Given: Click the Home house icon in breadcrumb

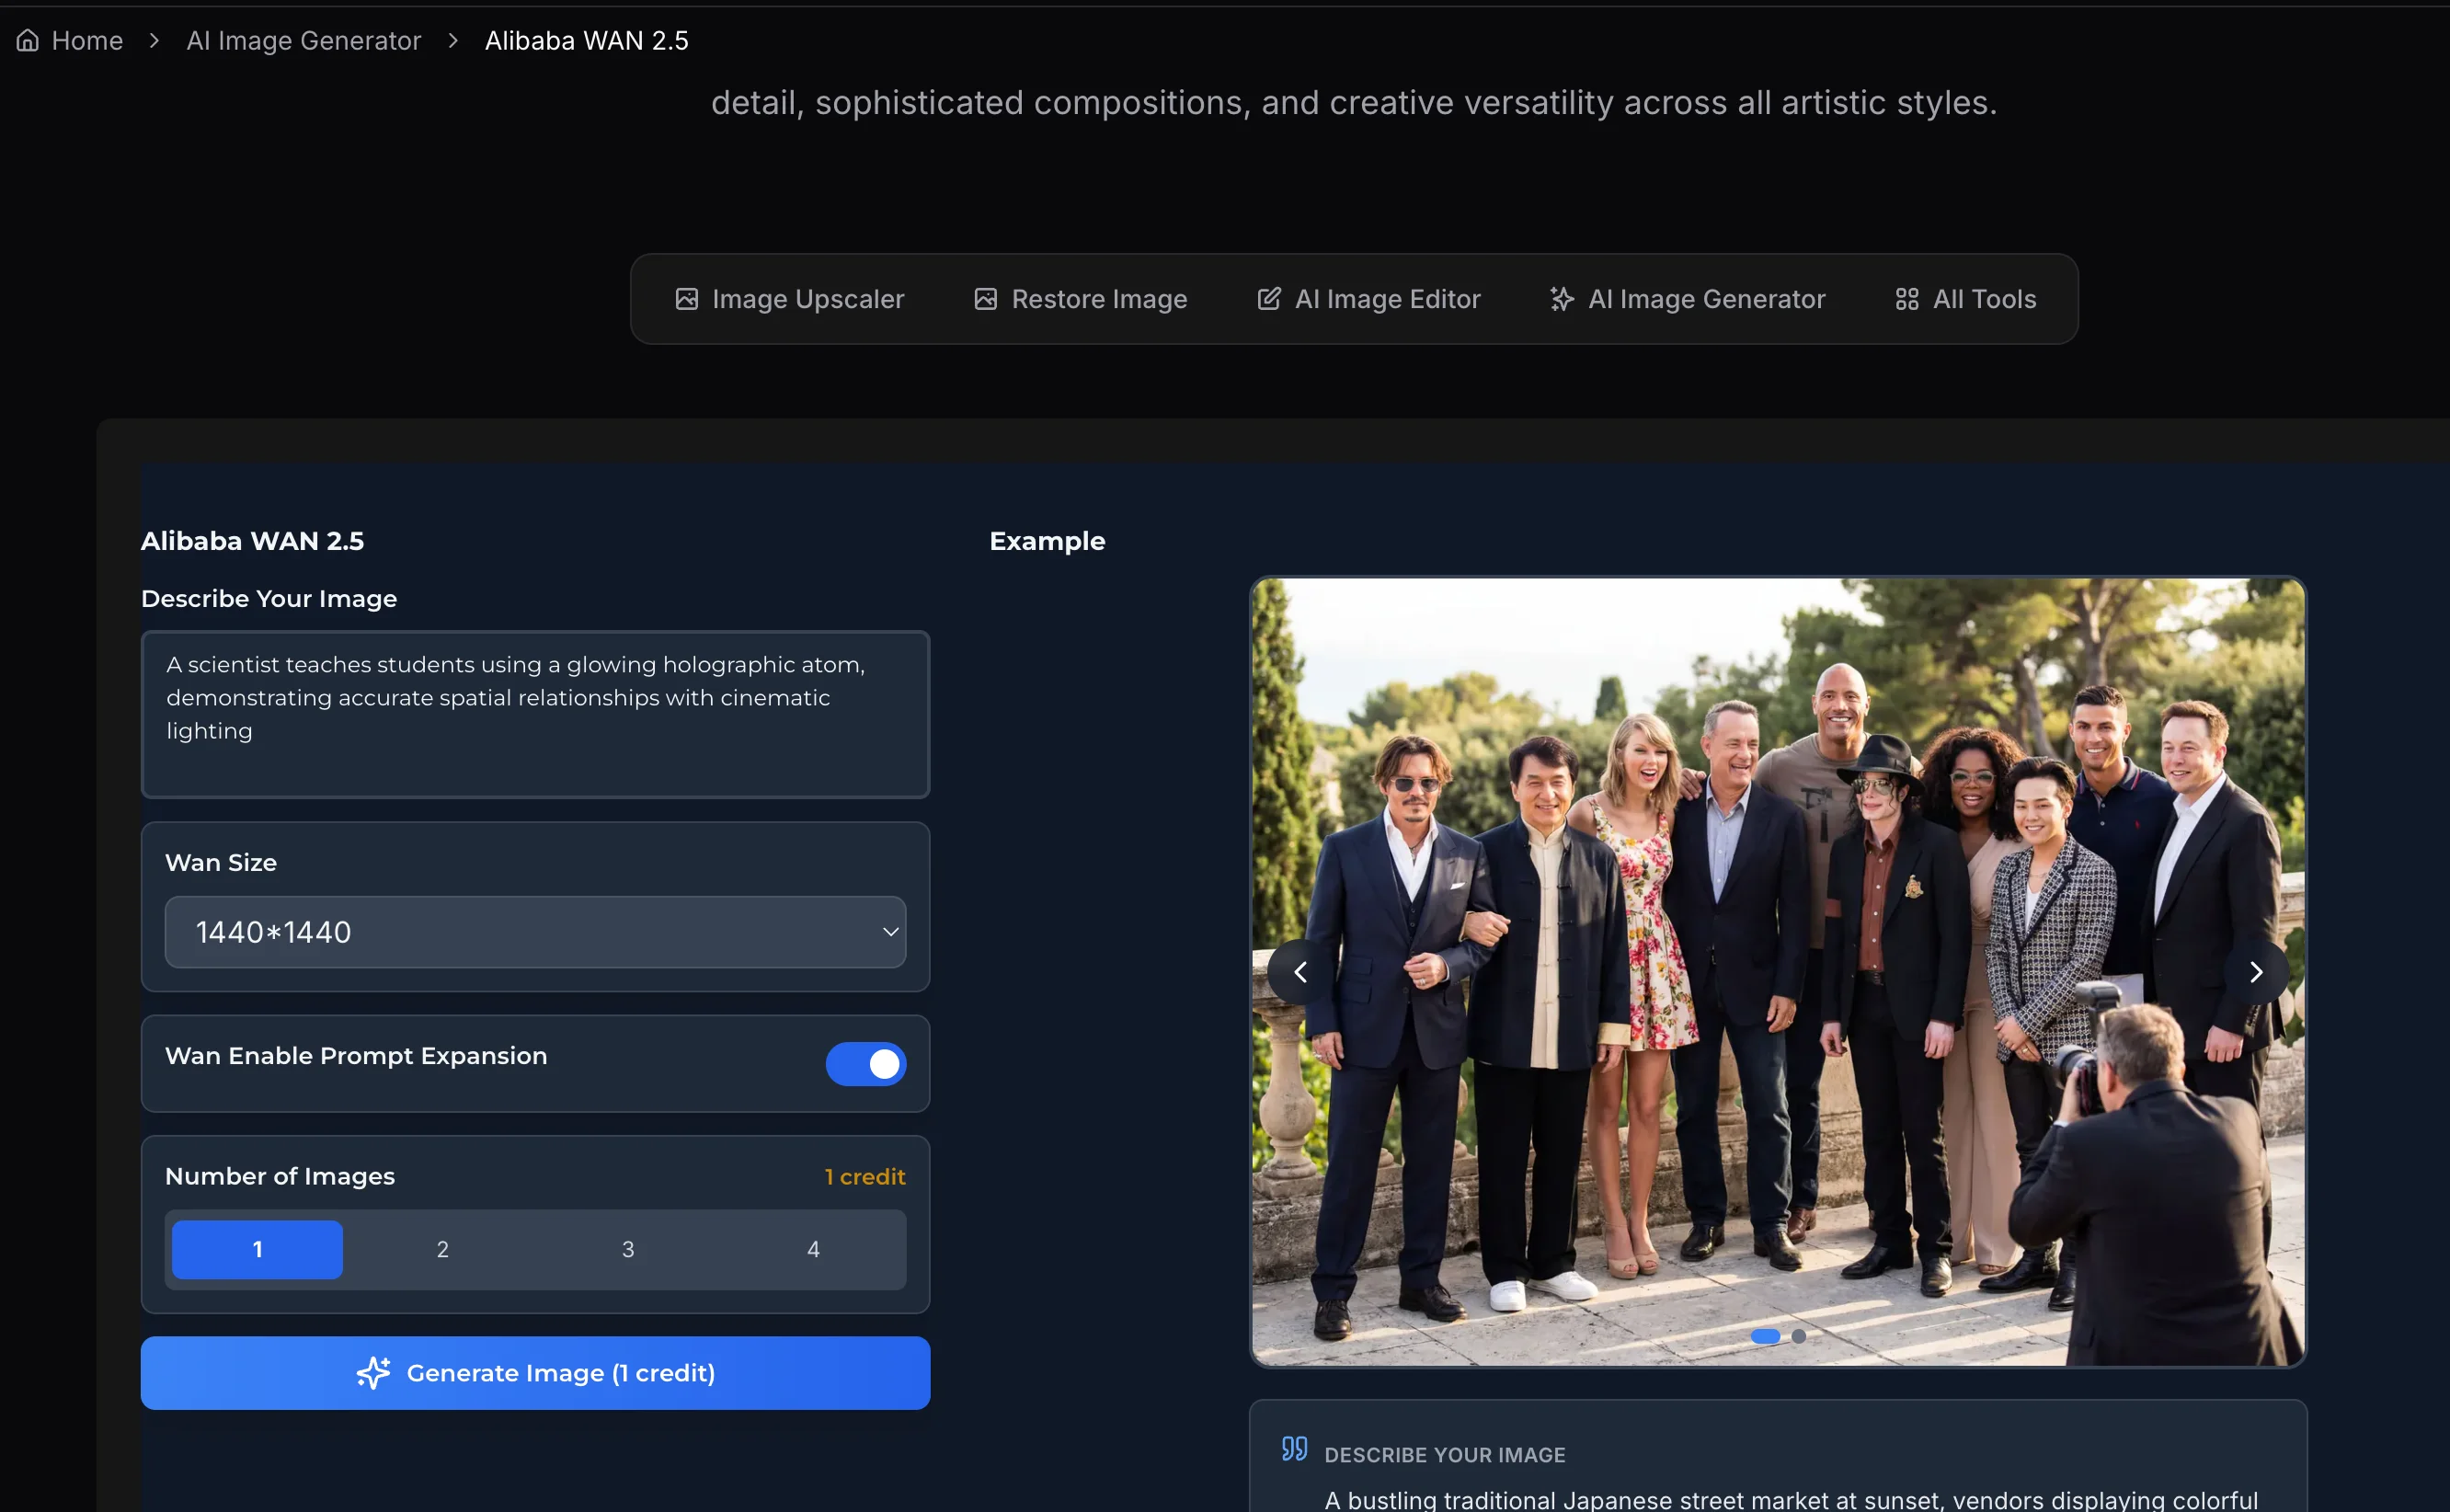Looking at the screenshot, I should [28, 40].
